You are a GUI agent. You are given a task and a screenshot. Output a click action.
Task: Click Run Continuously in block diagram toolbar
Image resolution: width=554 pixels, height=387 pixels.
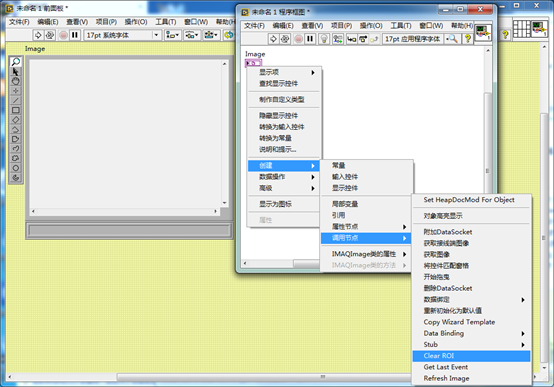(285, 39)
